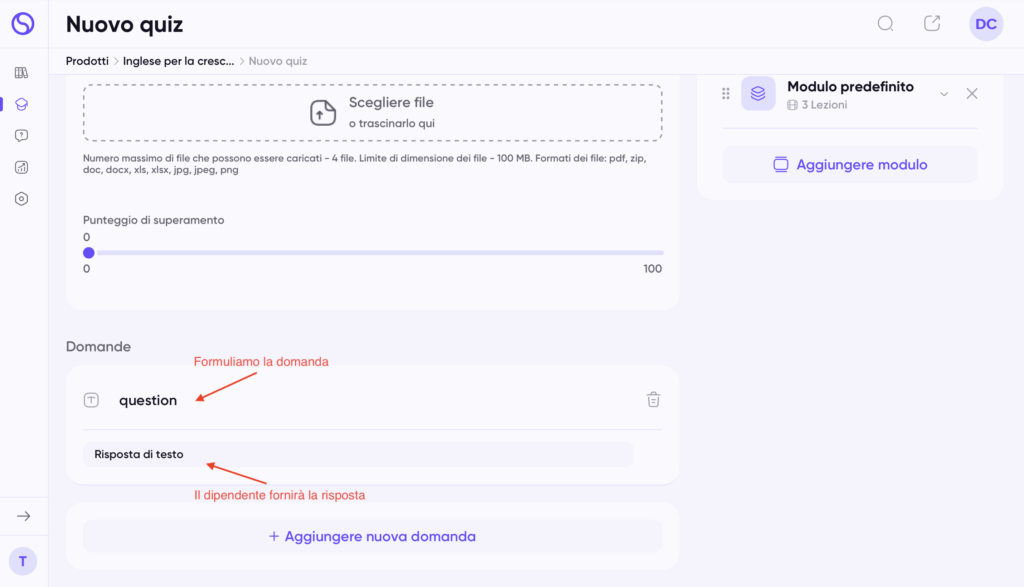Click the Scegliere file upload area
The width and height of the screenshot is (1024, 587).
(372, 112)
